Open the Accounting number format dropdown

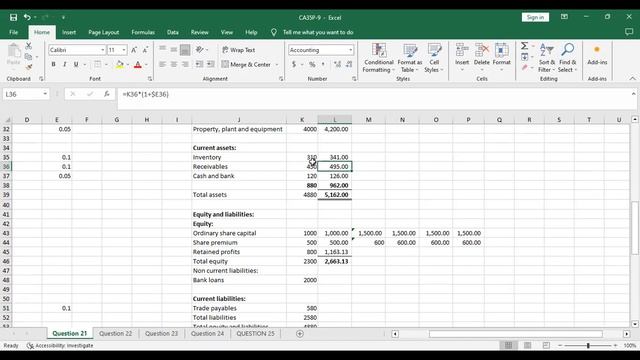(x=350, y=50)
